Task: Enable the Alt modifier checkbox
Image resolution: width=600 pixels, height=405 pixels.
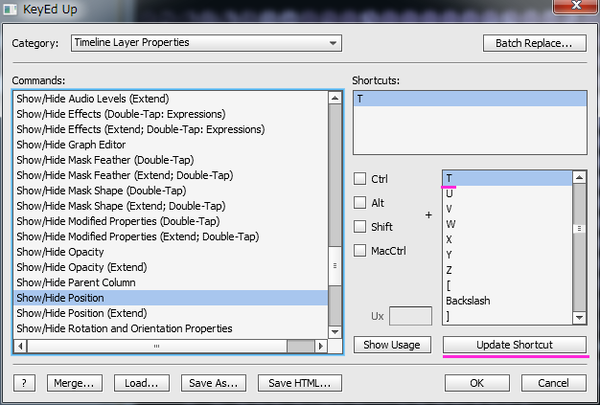Action: [360, 202]
